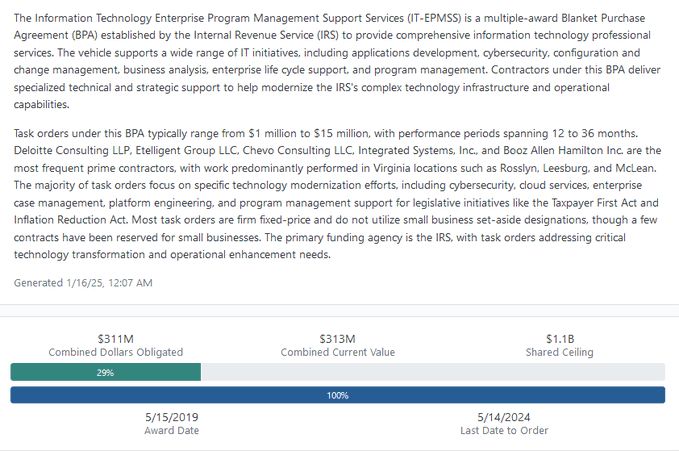Select the Combined Current Value label
This screenshot has height=451, width=679.
337,353
